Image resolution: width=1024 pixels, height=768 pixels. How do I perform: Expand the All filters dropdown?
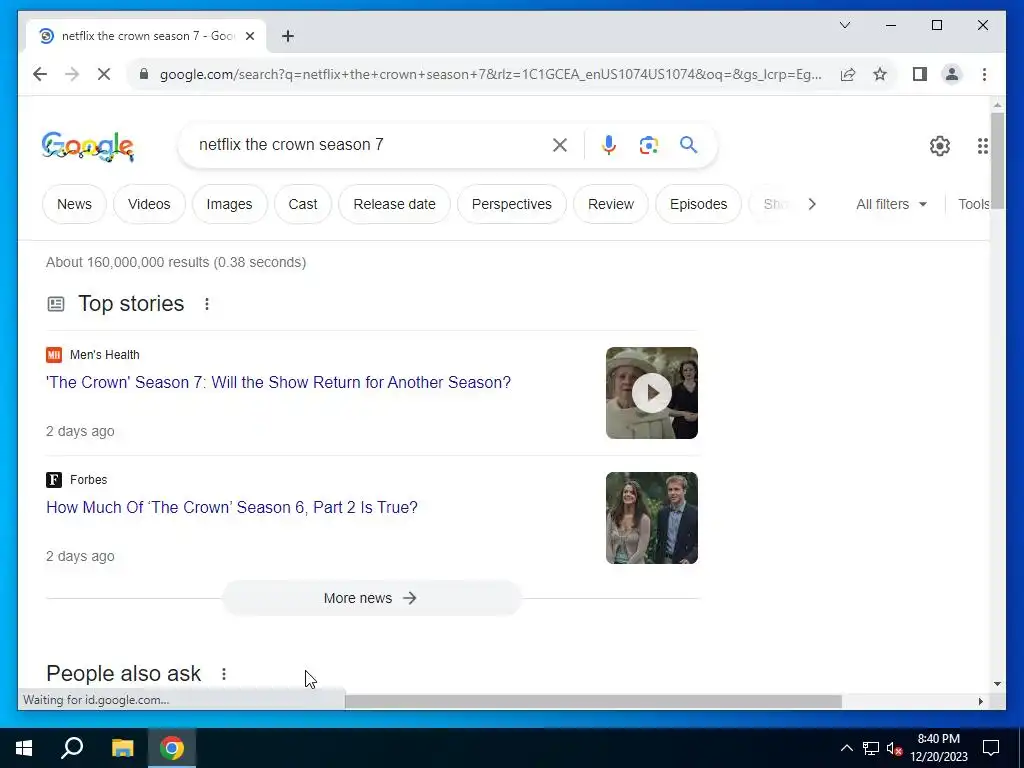point(891,204)
